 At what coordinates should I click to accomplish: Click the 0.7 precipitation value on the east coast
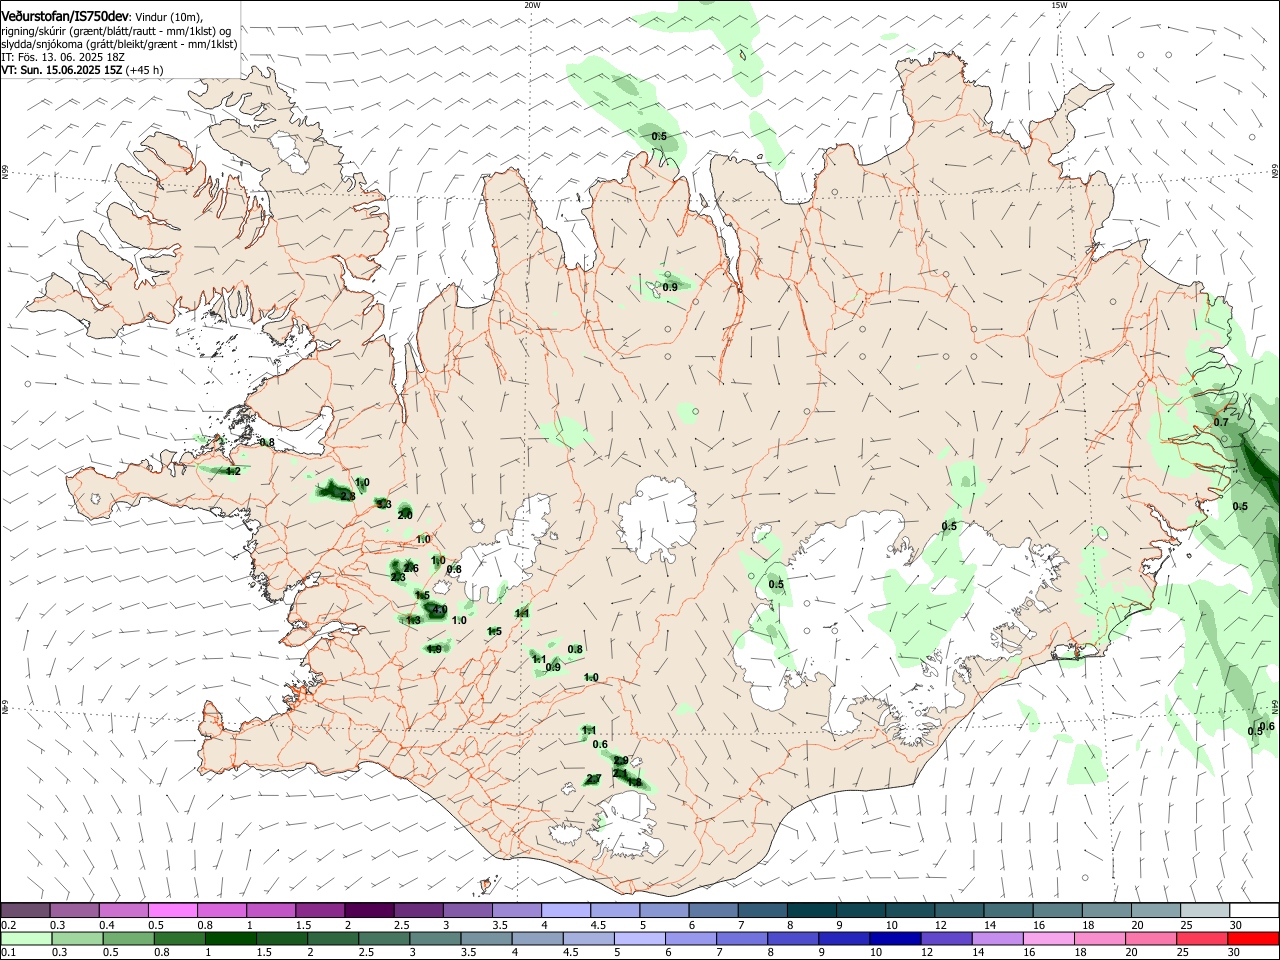click(x=1221, y=422)
